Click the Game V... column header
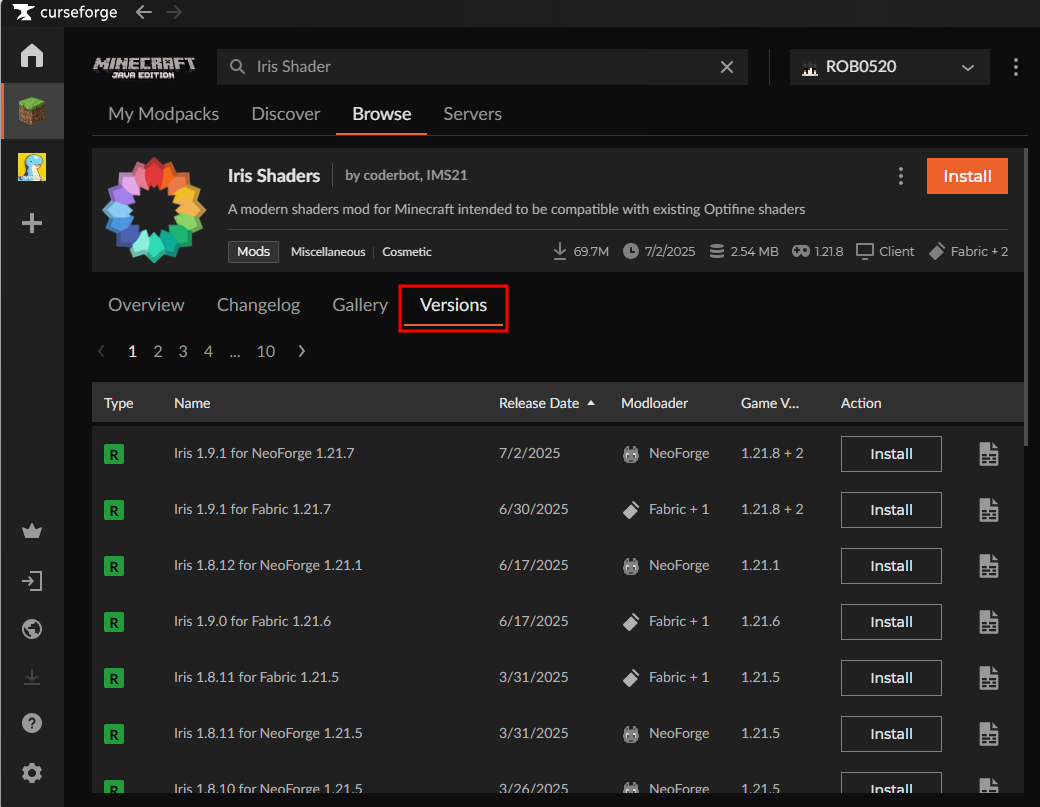Screen dimensions: 1040x807 tap(769, 403)
